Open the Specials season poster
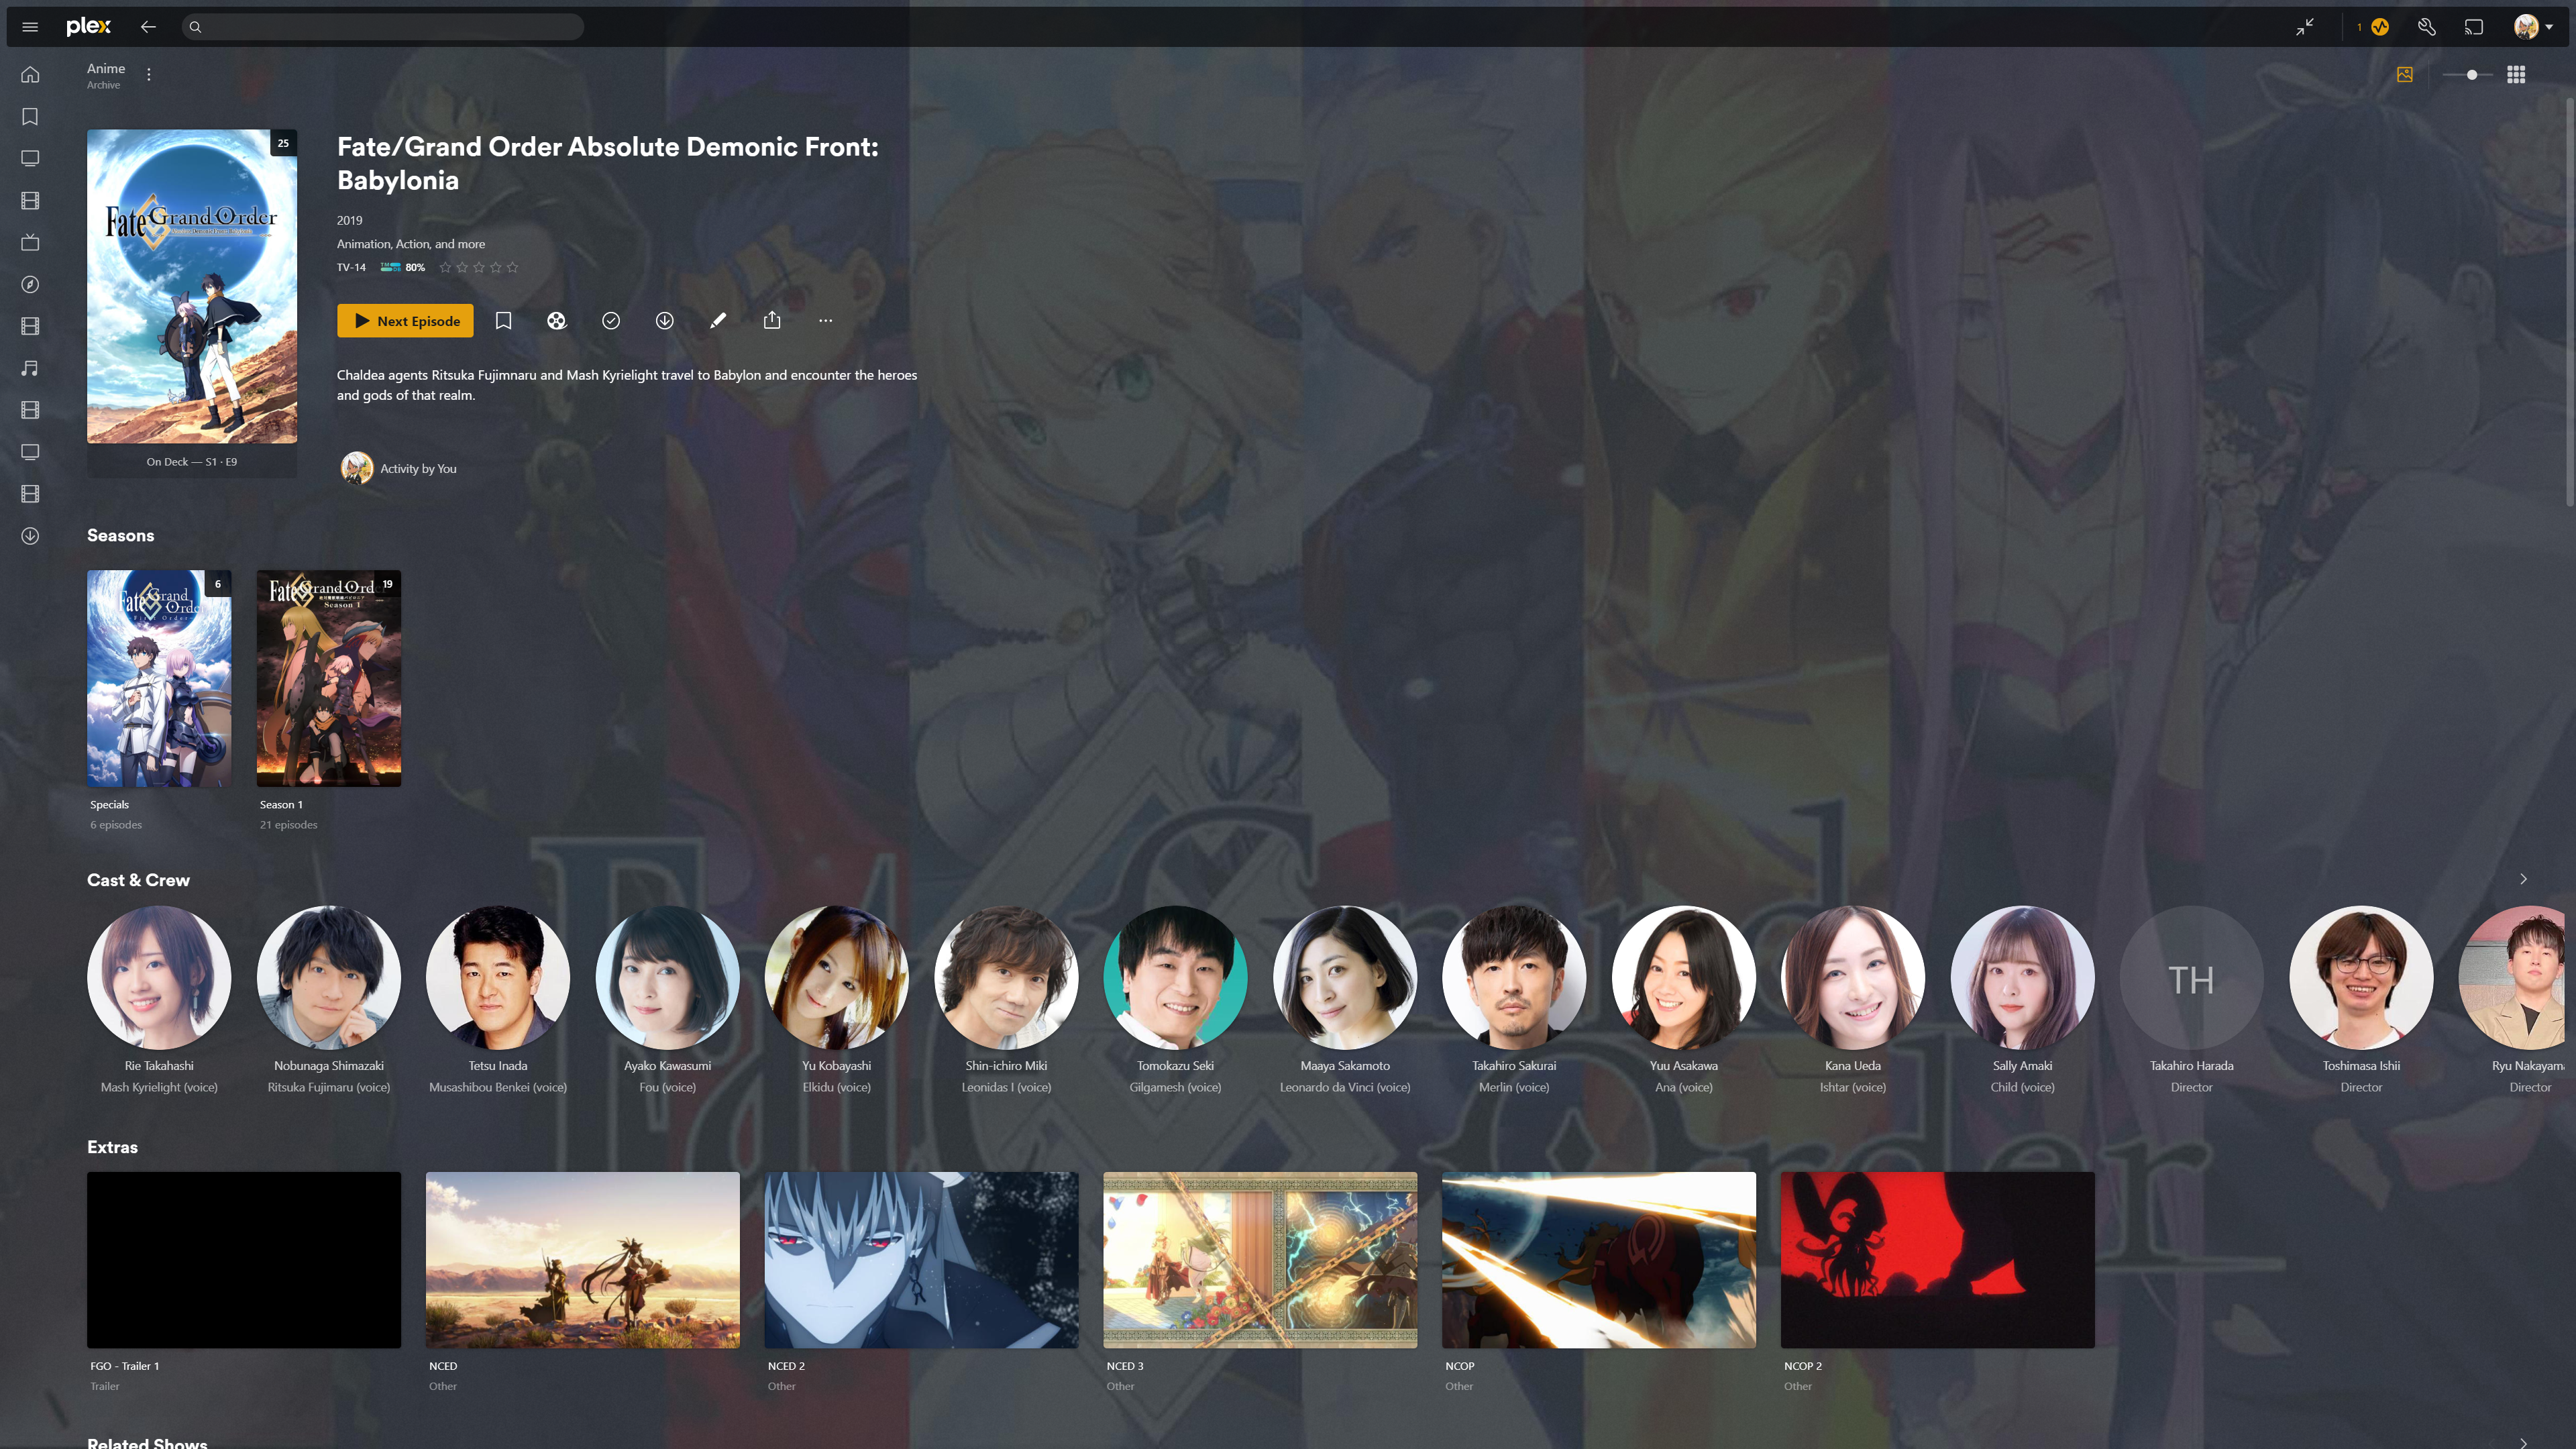Screen dimensions: 2576x1449 click(x=159, y=678)
